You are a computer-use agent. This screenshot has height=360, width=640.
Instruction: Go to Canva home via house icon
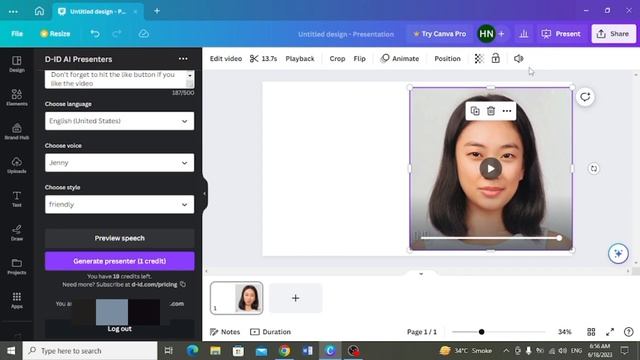39,11
